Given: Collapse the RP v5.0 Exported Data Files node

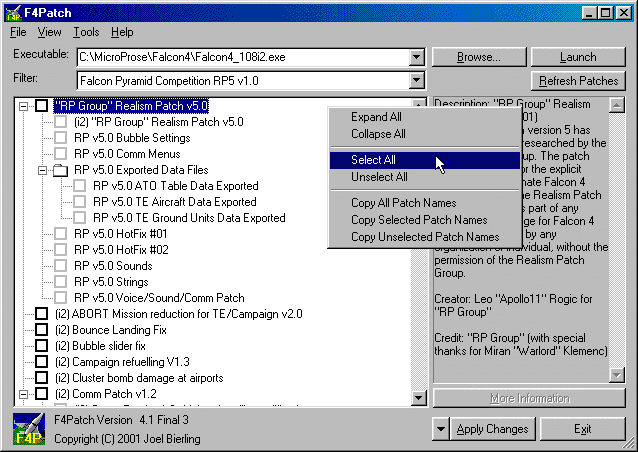Looking at the screenshot, I should pos(43,170).
